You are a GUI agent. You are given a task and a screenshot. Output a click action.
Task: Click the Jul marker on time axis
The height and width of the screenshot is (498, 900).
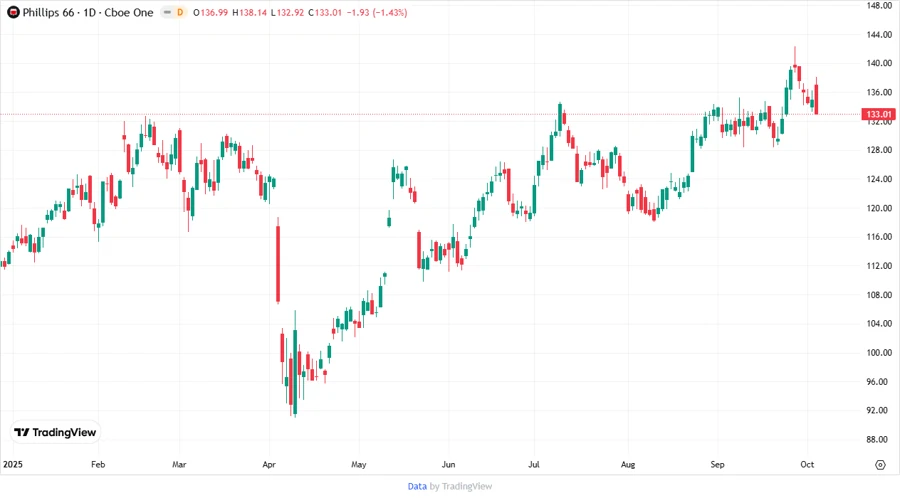(534, 465)
